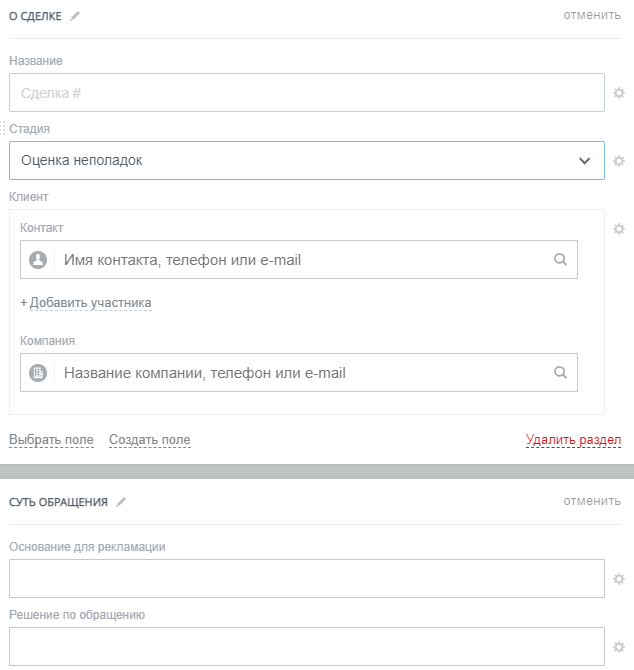Click gear next to "Решение по обращению" field
Screen dimensions: 634x670
(x=619, y=647)
